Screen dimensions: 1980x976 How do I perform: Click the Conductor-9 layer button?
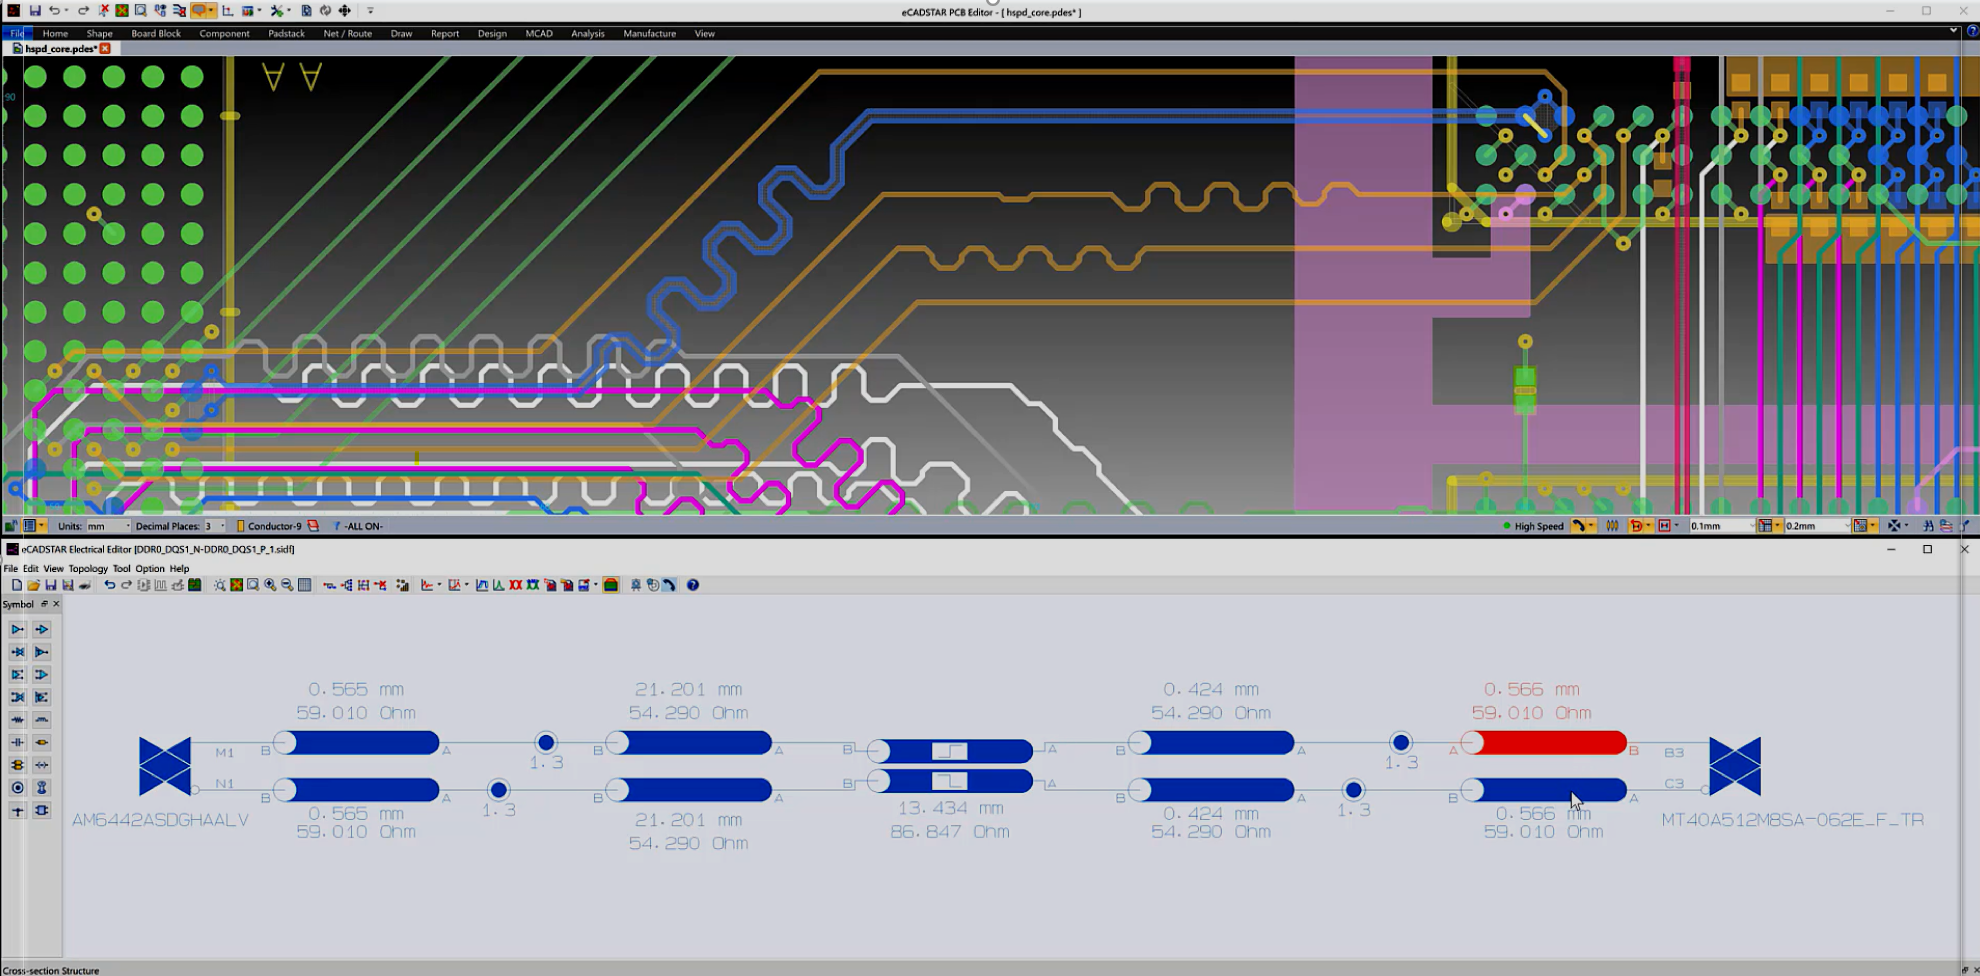pyautogui.click(x=273, y=526)
